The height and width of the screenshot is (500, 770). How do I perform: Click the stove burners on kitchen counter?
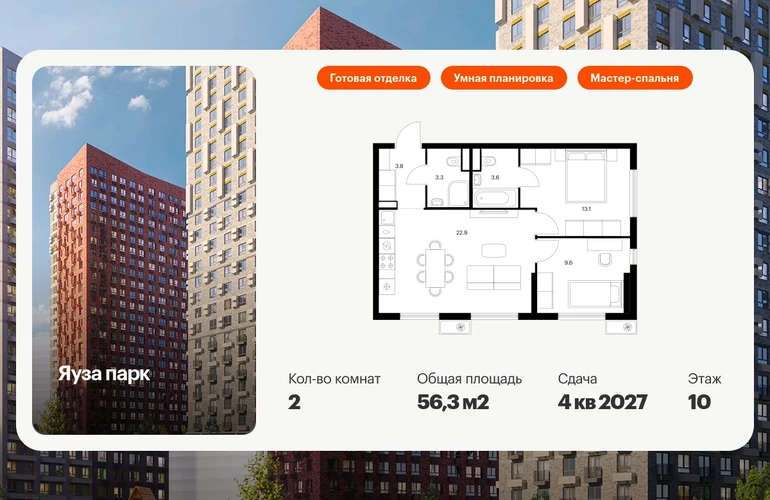(387, 262)
